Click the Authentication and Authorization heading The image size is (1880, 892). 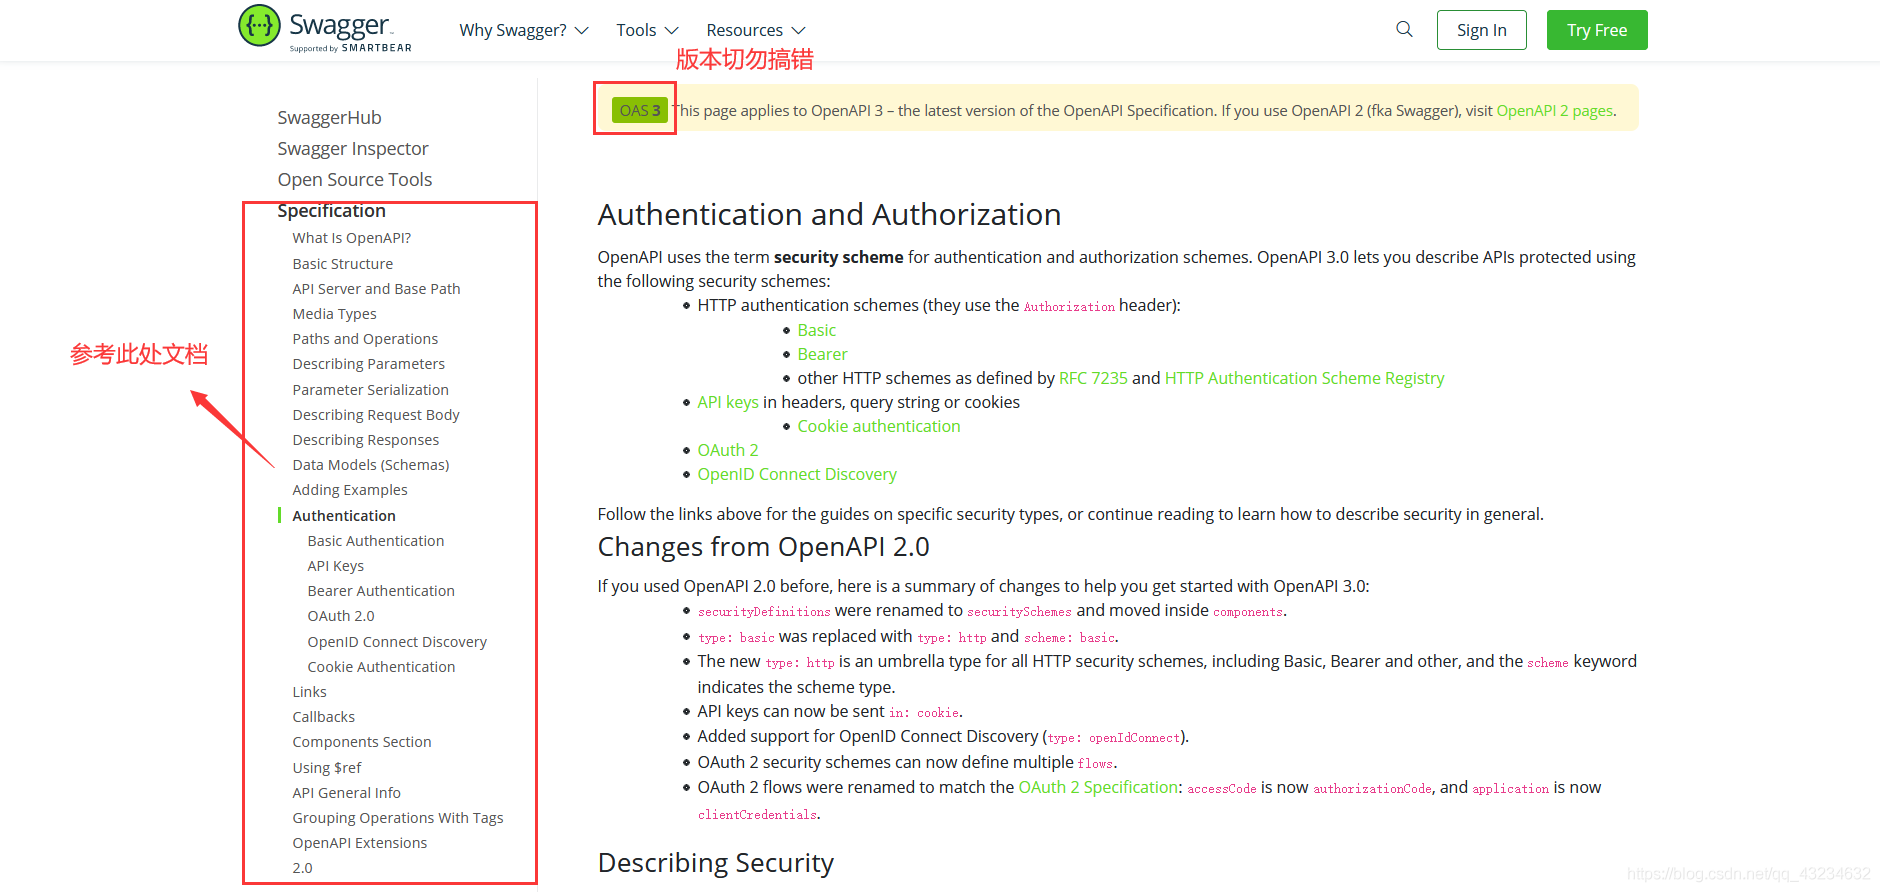pos(829,214)
